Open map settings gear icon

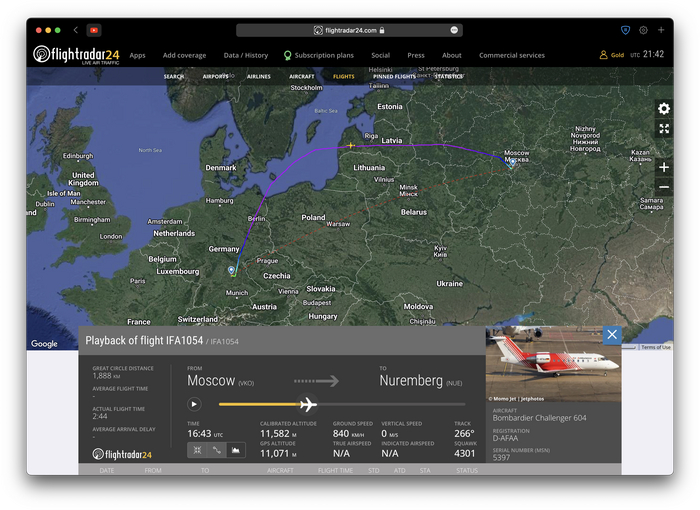coord(664,108)
